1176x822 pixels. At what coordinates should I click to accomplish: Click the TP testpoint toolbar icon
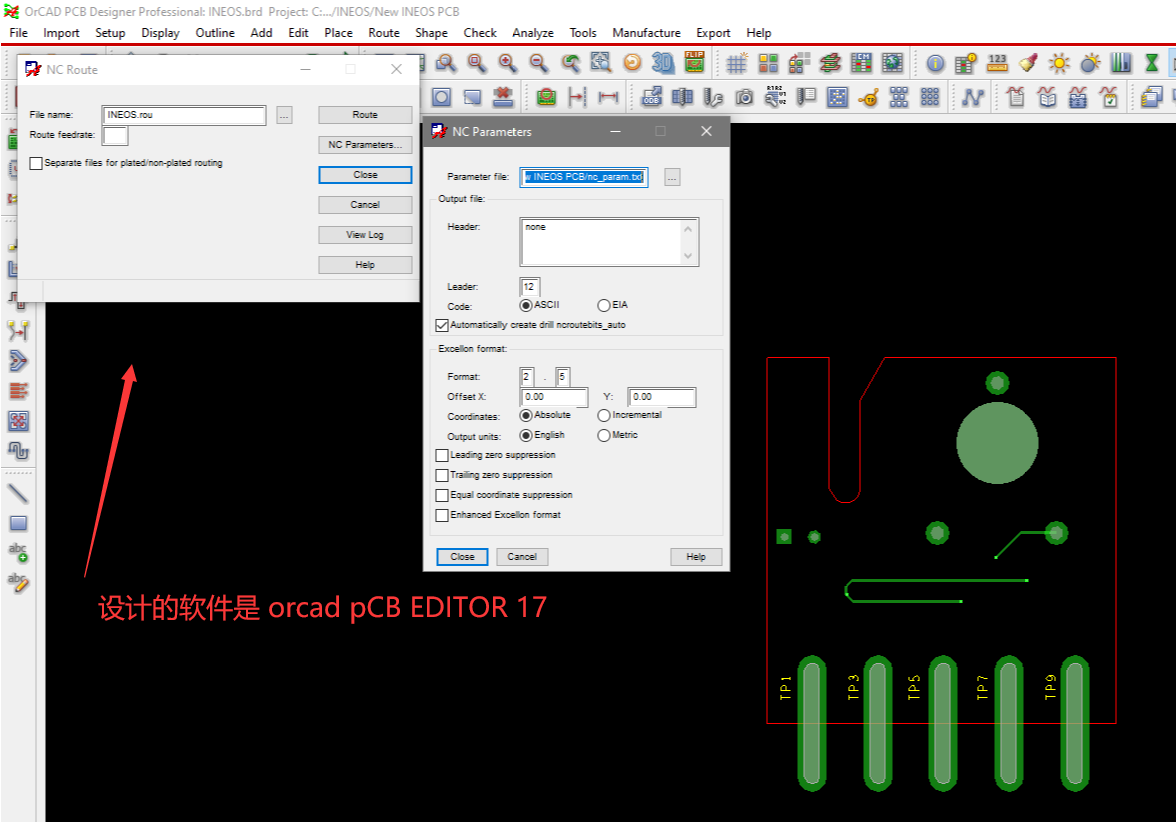868,98
